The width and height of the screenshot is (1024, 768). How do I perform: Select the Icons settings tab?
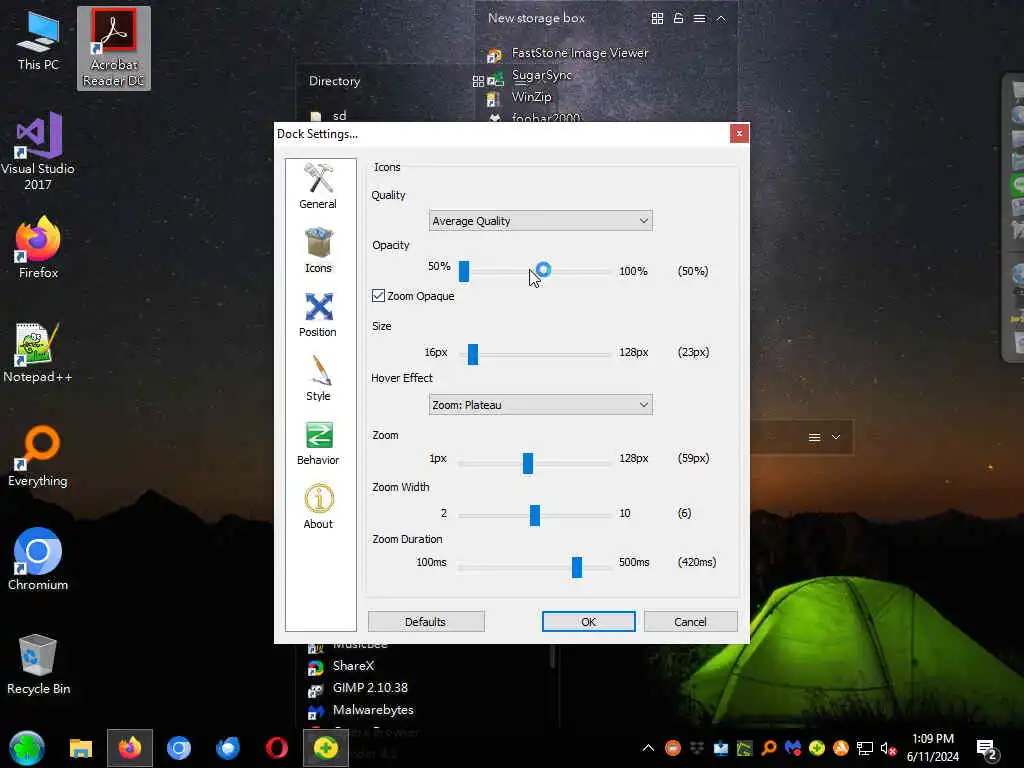pos(318,250)
